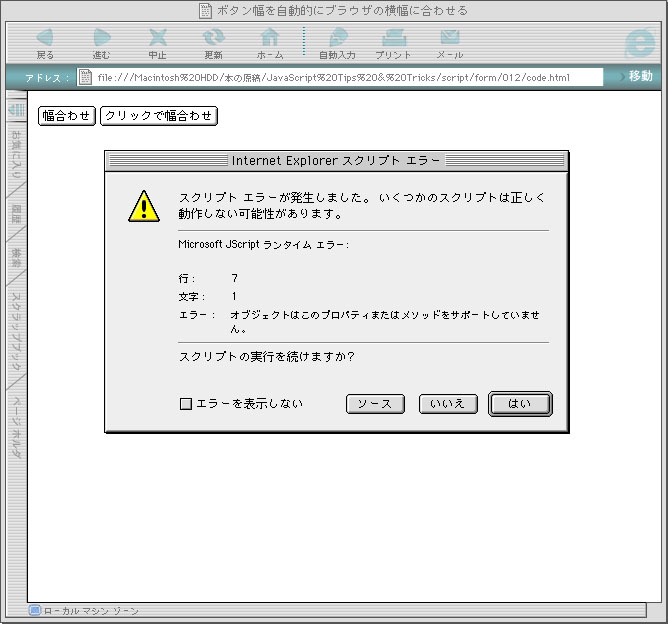Click the 自動入力 autofill icon

[x=338, y=37]
